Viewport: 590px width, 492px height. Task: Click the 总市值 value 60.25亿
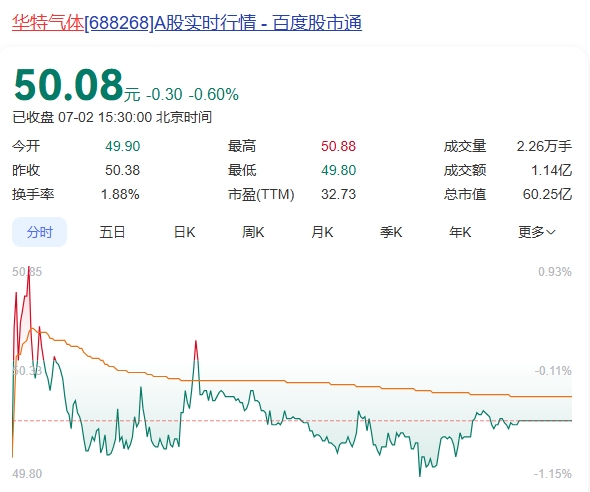tap(547, 194)
